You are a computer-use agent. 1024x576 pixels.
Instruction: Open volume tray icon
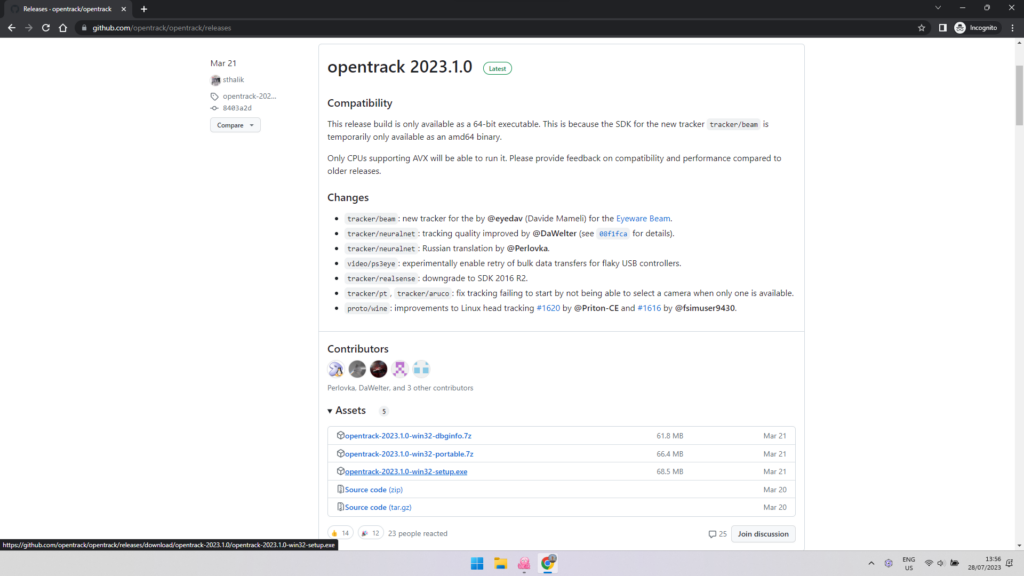coord(940,564)
